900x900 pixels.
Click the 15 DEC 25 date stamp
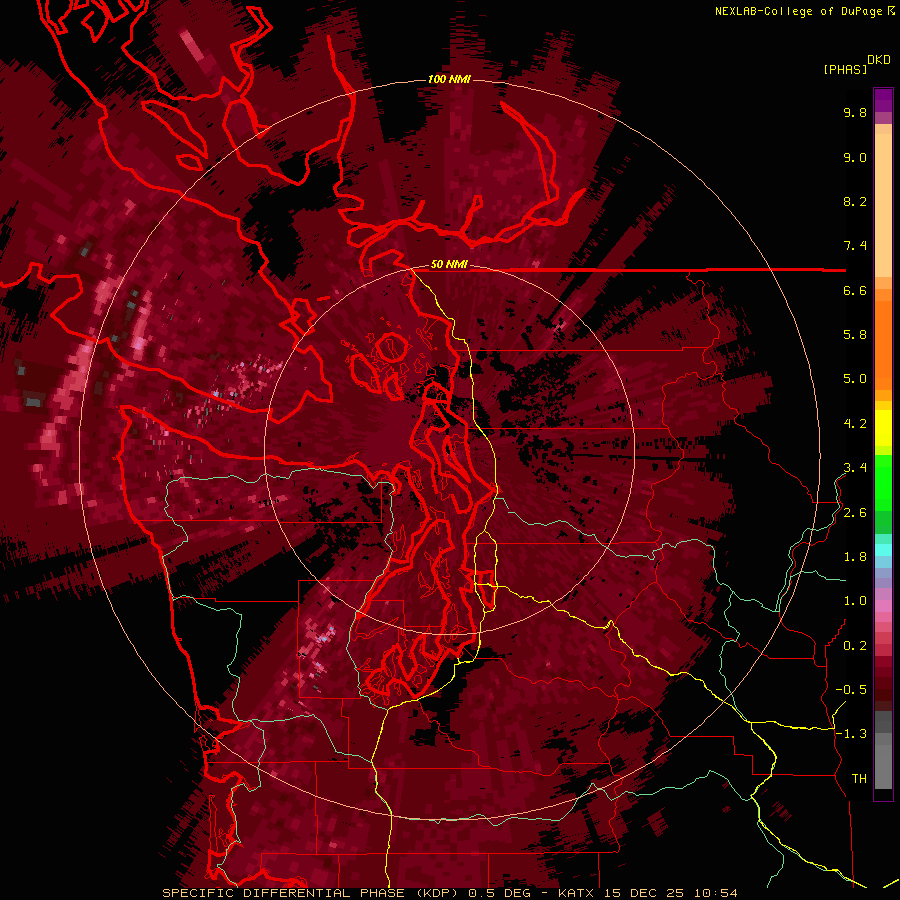[645, 893]
